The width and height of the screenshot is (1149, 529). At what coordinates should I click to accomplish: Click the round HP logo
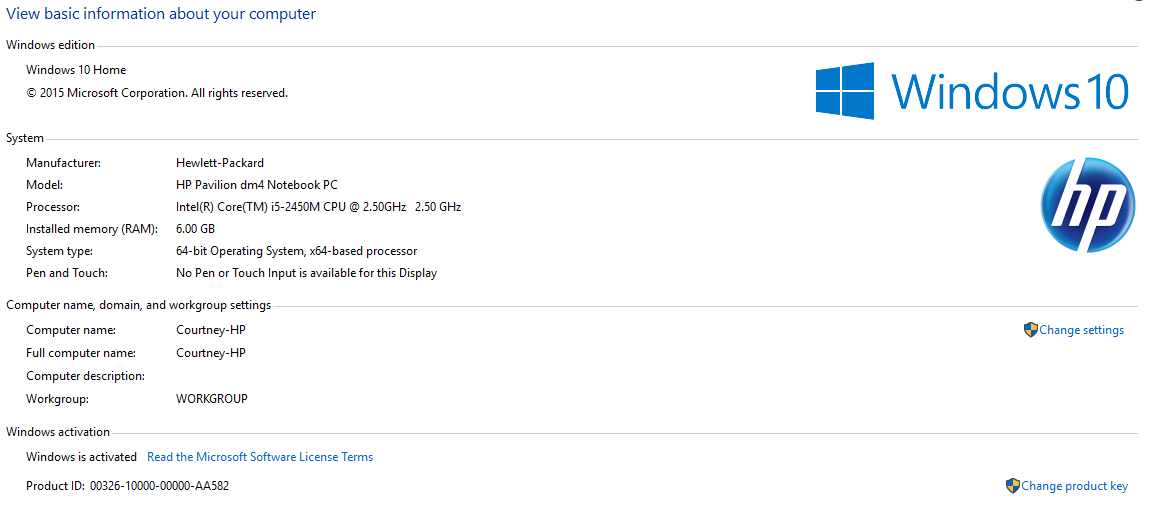tap(1087, 205)
